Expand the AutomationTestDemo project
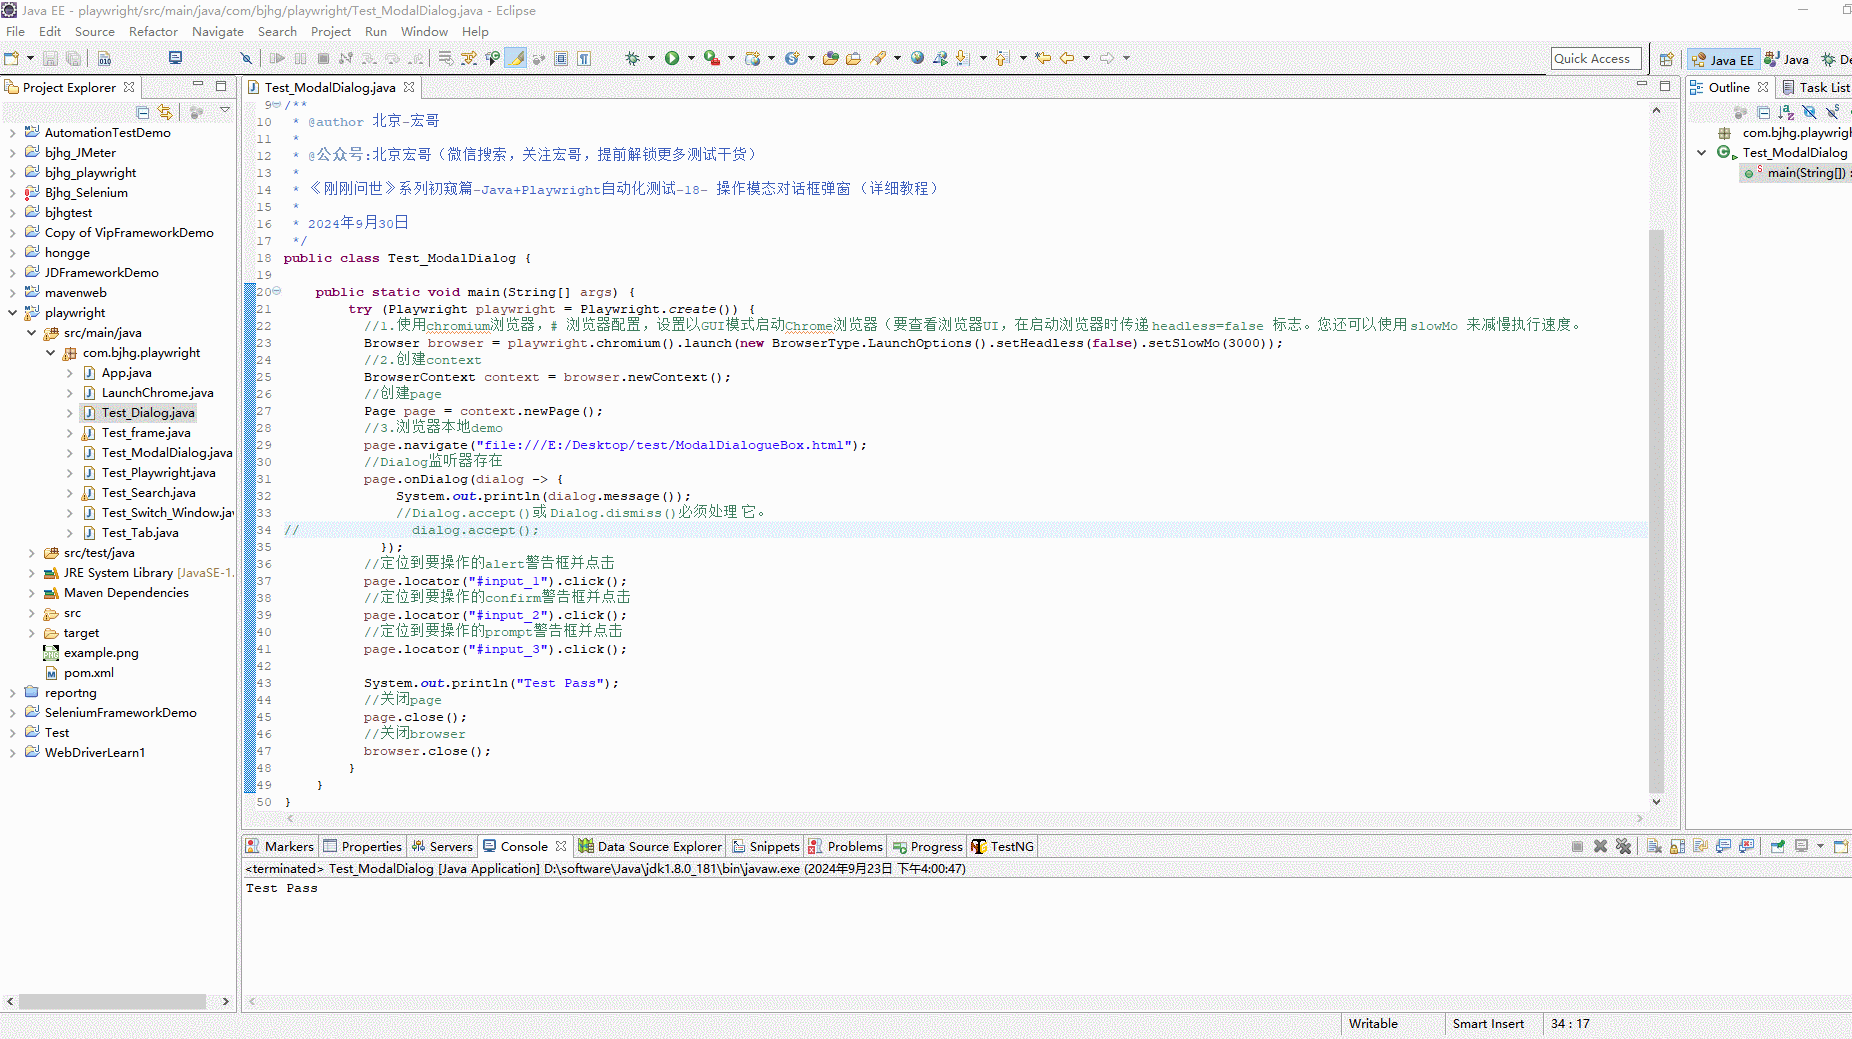This screenshot has height=1039, width=1852. [x=12, y=133]
